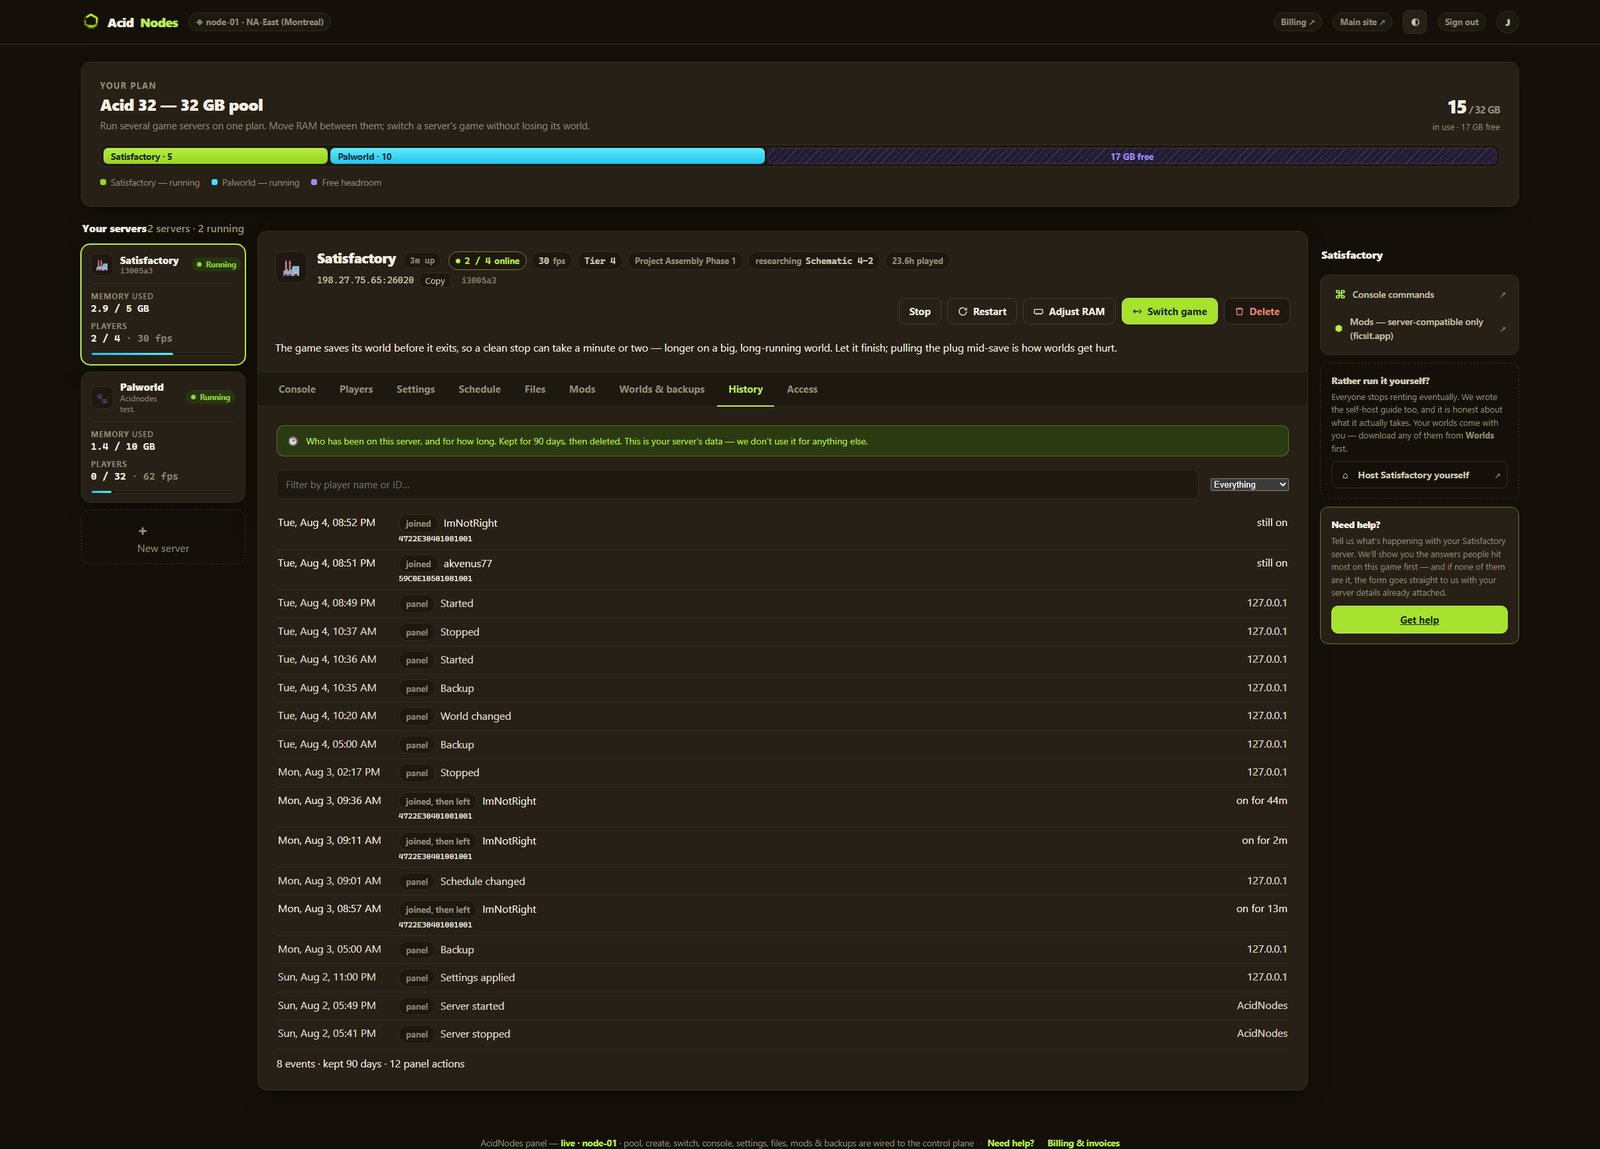Switch to the Mods tab
The image size is (1600, 1149).
[582, 390]
